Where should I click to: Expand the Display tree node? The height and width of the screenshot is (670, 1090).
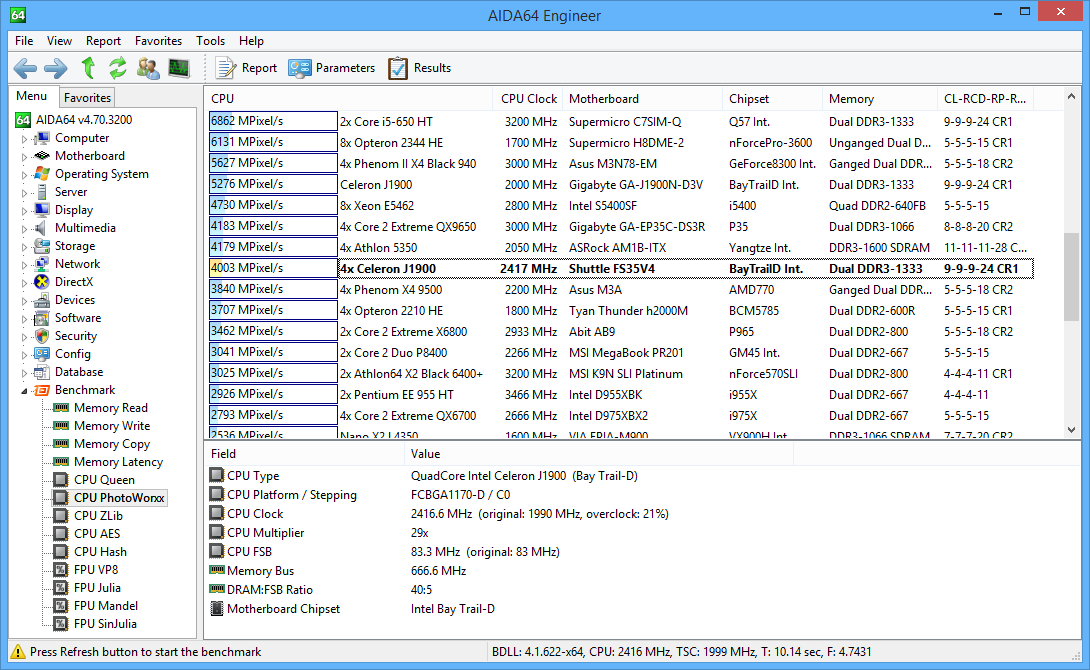24,211
